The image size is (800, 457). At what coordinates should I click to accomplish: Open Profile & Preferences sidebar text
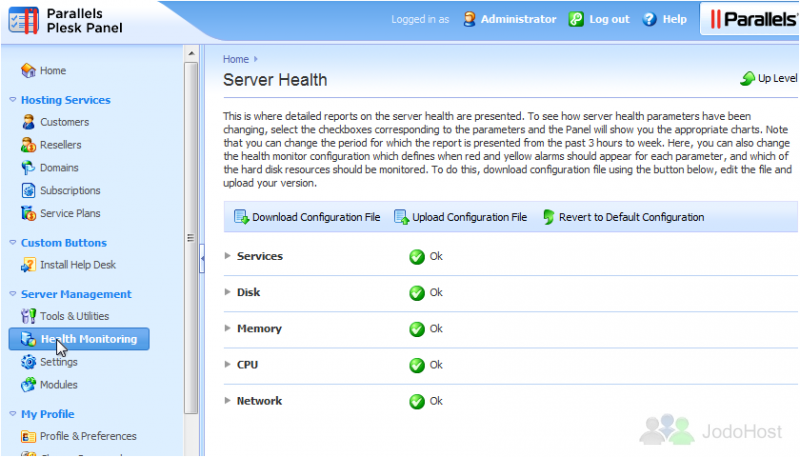tap(88, 436)
